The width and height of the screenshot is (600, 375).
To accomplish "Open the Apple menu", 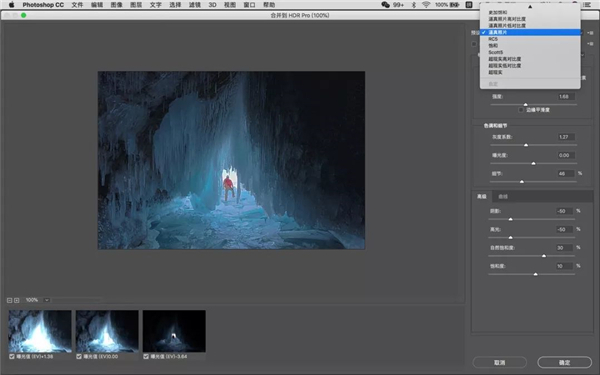I will click(x=11, y=5).
